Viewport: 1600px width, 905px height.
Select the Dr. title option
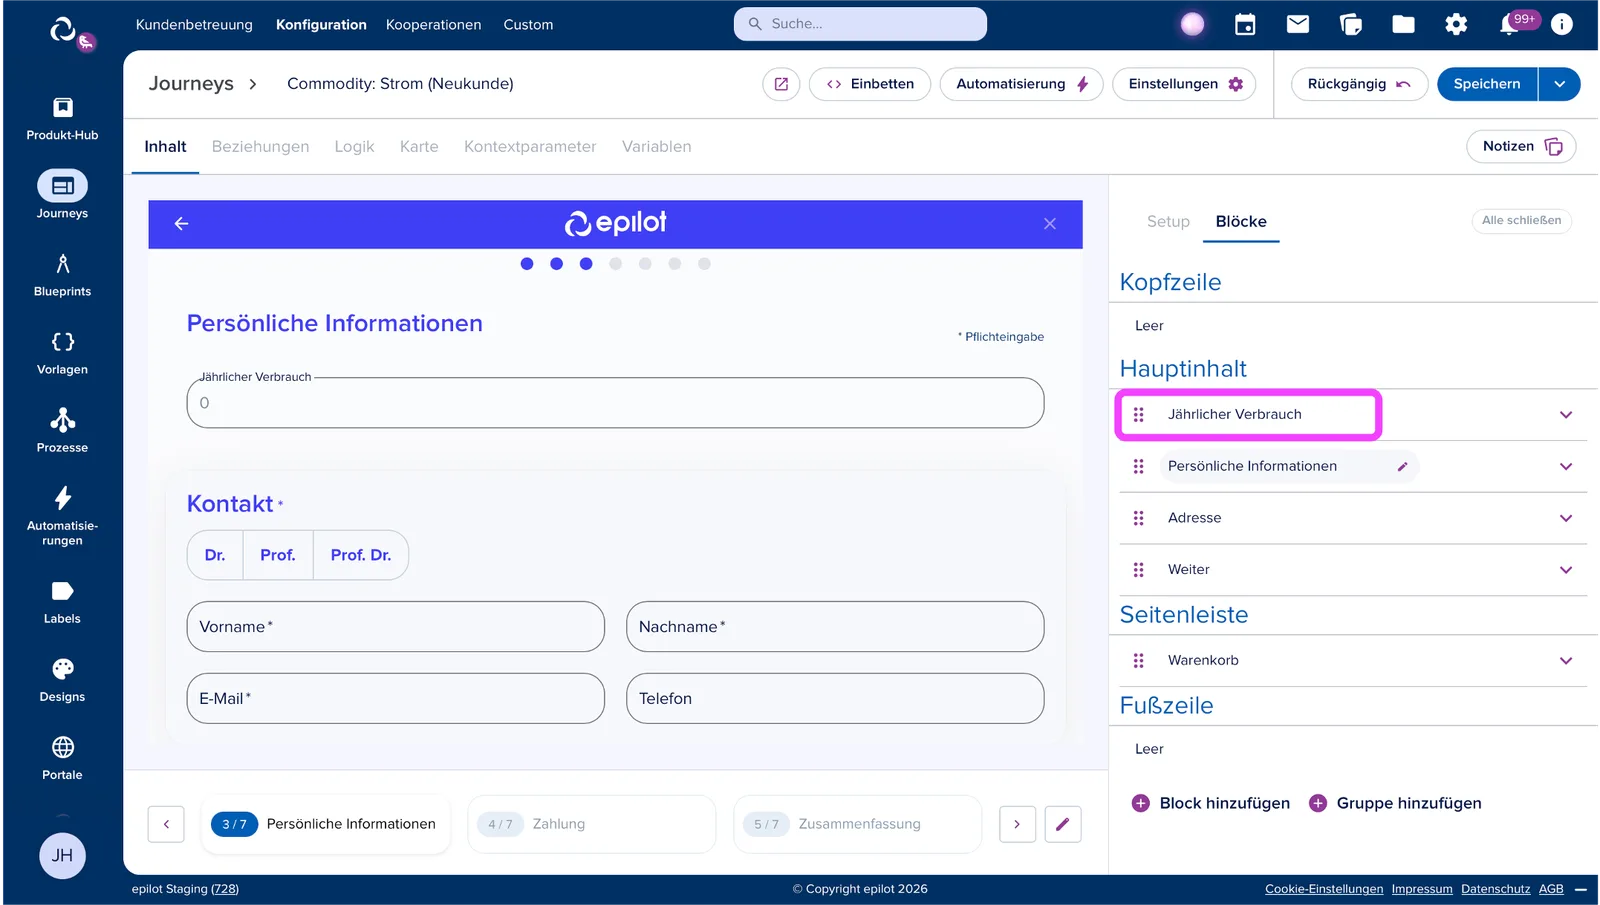215,555
